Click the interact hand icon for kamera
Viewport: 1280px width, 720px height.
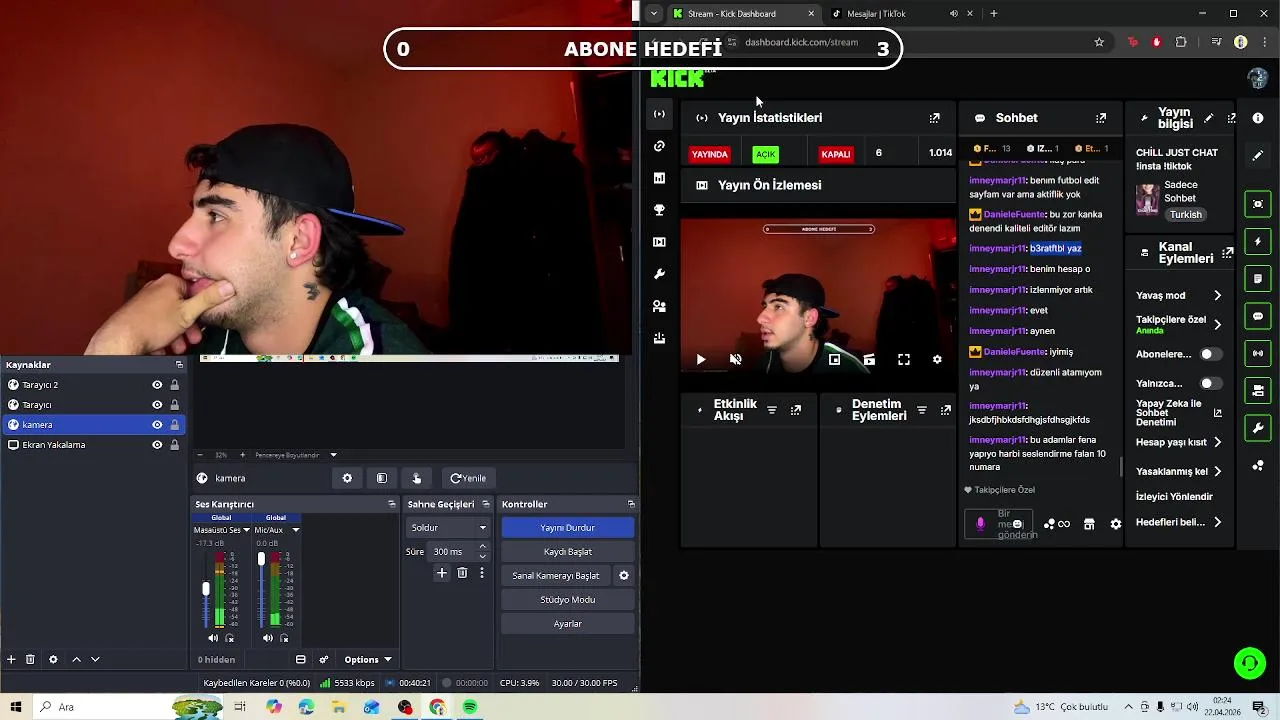[x=416, y=478]
